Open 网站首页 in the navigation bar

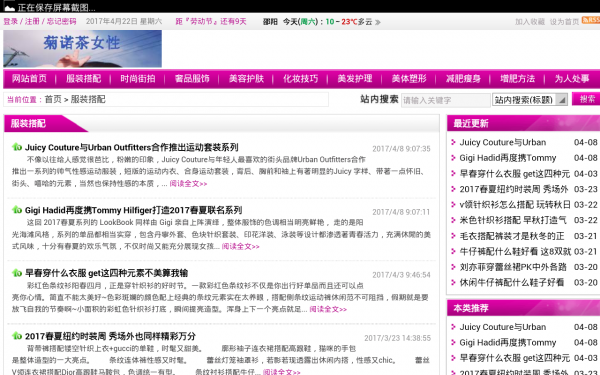click(29, 78)
